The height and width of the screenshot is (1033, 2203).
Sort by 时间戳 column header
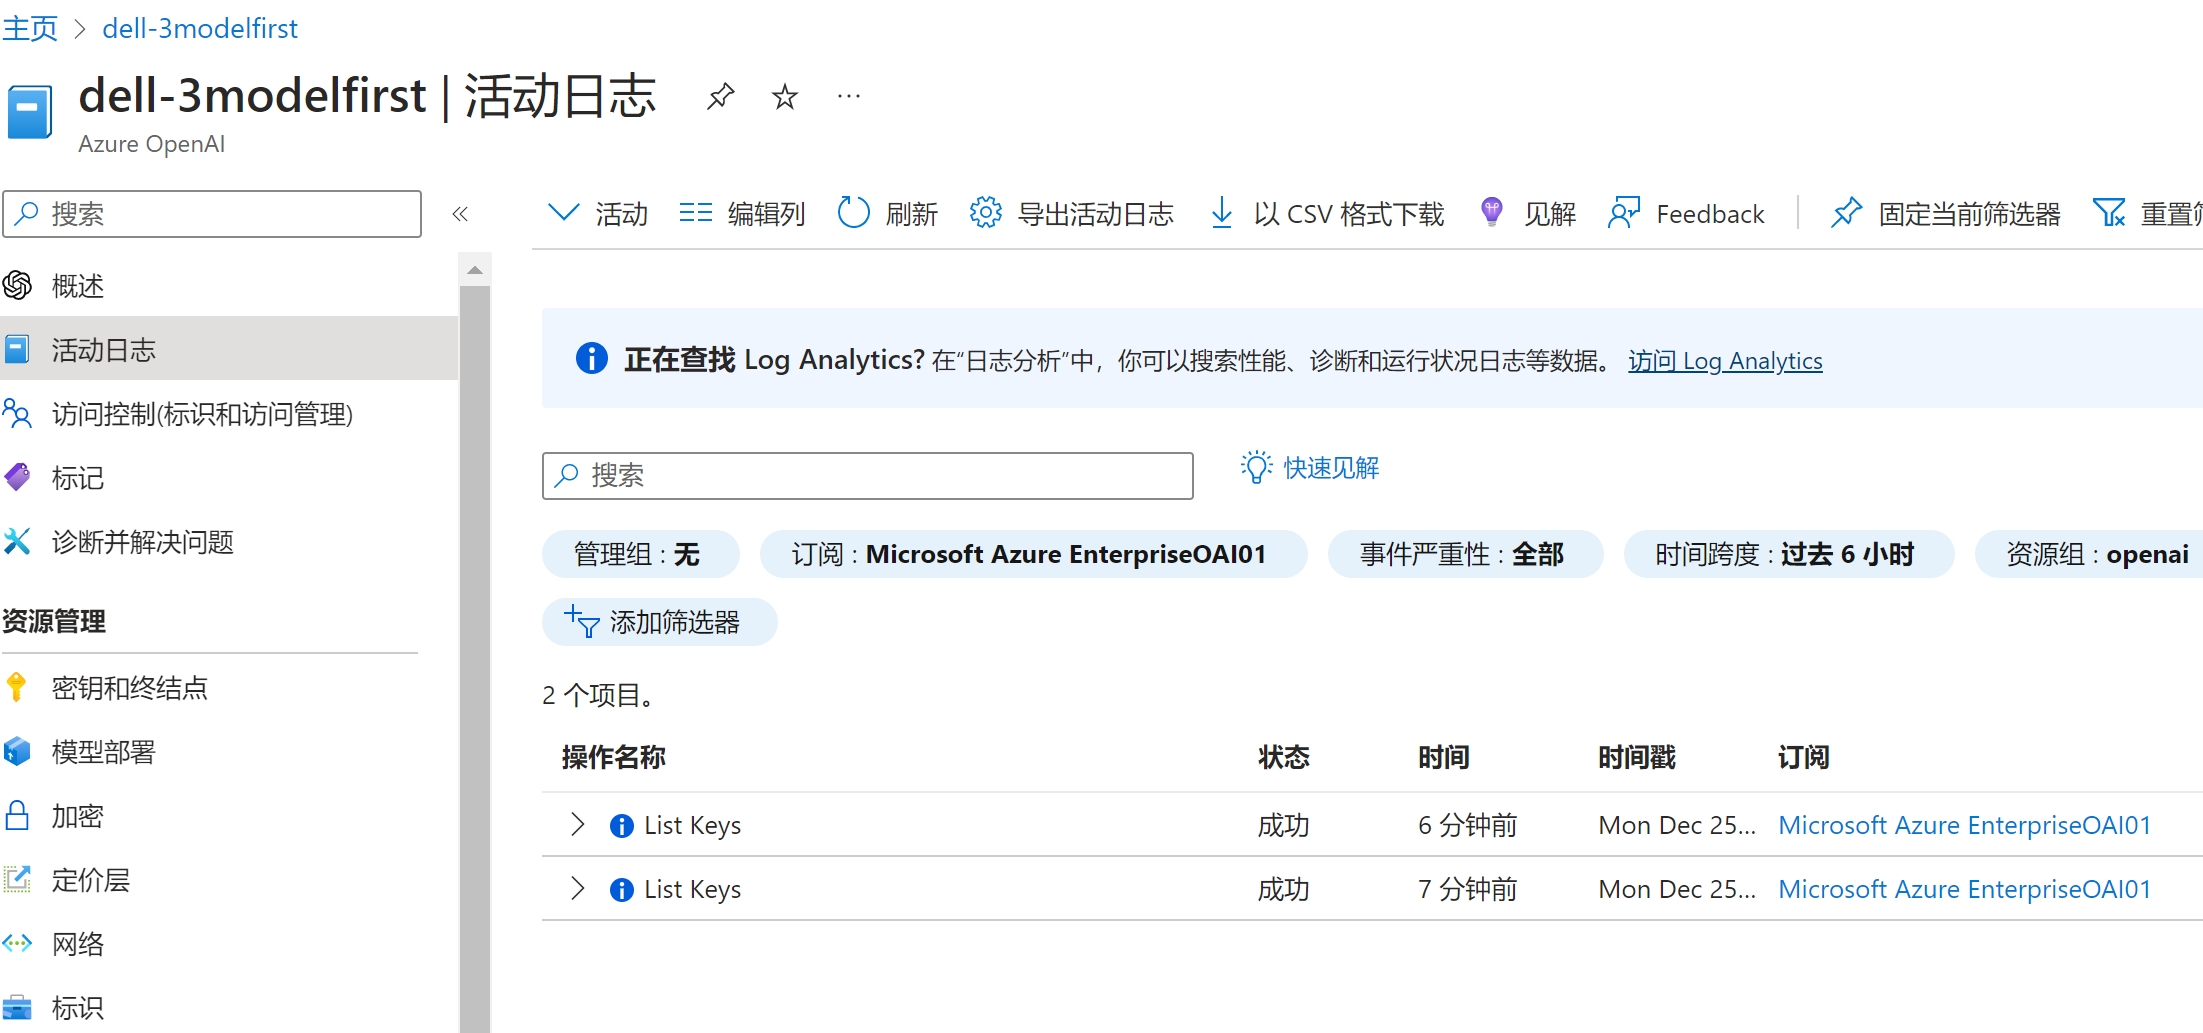(1637, 757)
